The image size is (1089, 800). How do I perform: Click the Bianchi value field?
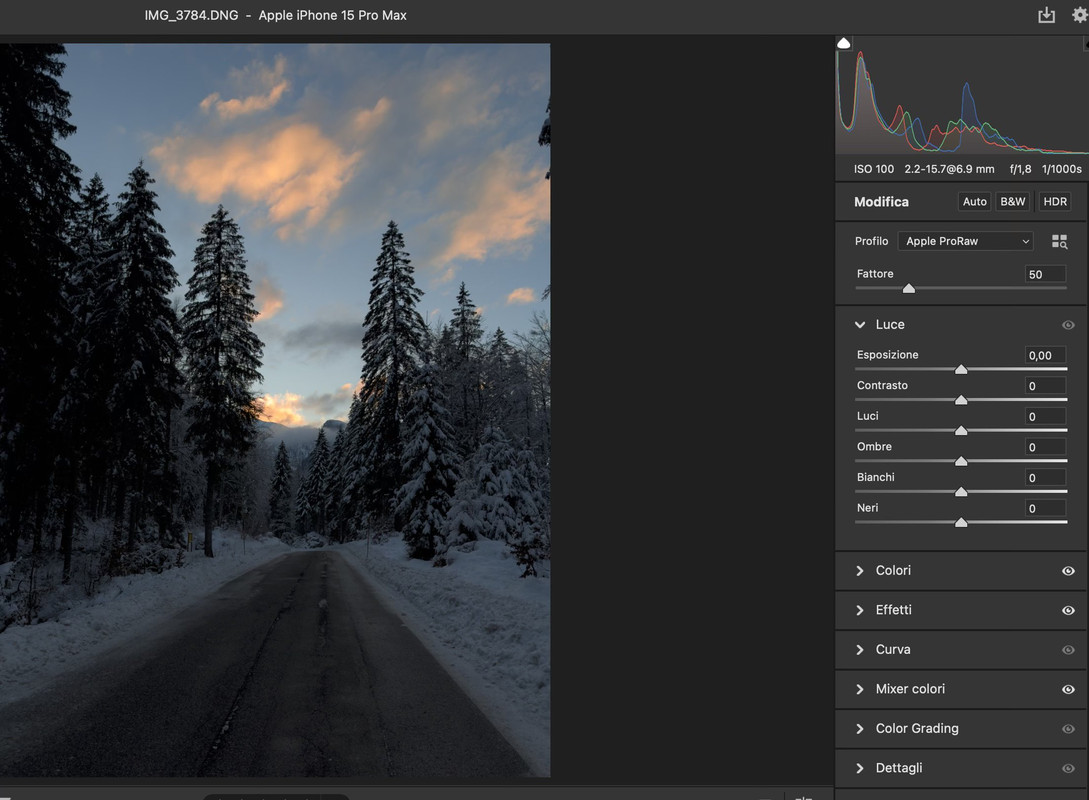[1045, 477]
